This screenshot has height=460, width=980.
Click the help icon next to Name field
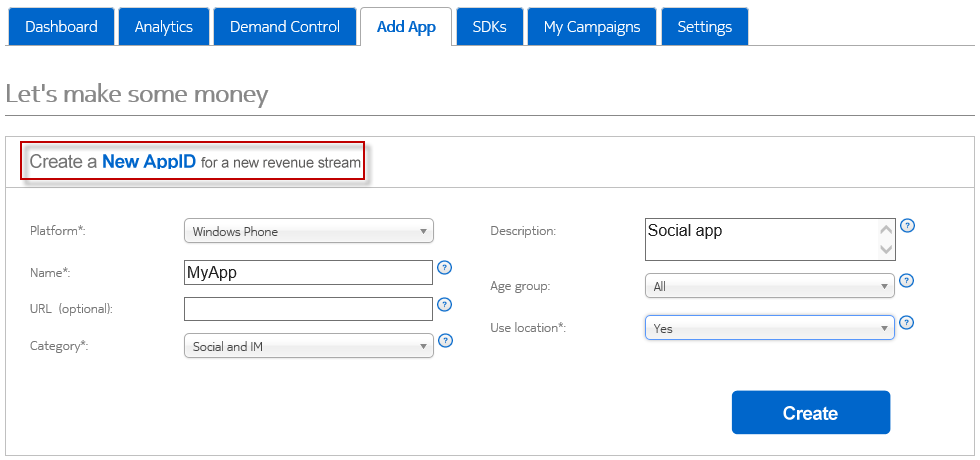(446, 268)
